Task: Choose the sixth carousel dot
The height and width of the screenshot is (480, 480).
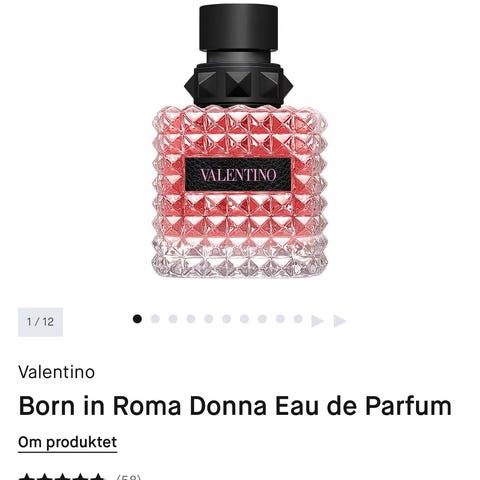Action: pyautogui.click(x=226, y=319)
